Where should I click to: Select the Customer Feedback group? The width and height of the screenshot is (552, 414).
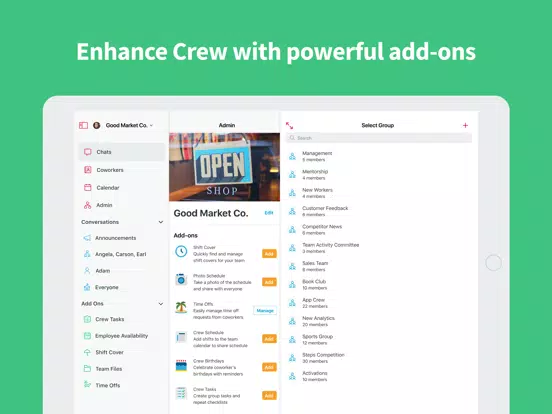pos(379,211)
